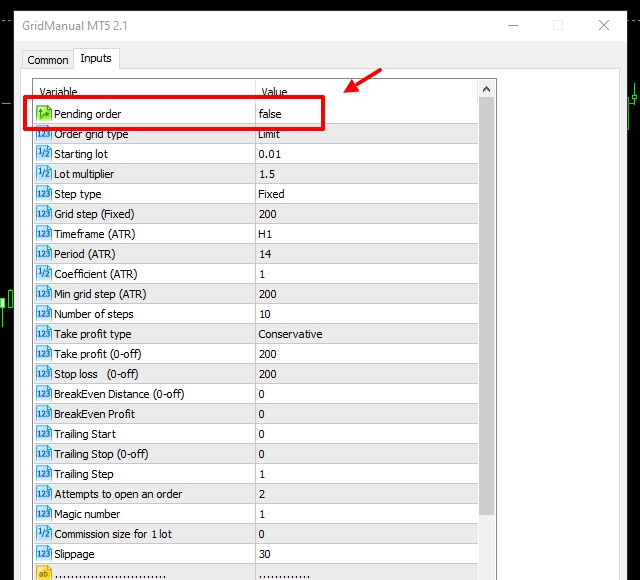Image resolution: width=640 pixels, height=580 pixels.
Task: Click the BreakEven Profit row icon
Action: click(x=44, y=413)
